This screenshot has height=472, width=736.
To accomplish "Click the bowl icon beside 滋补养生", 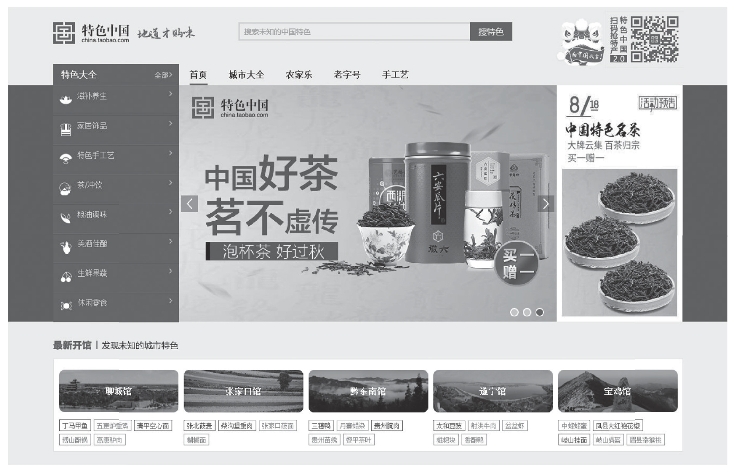I will tap(66, 99).
